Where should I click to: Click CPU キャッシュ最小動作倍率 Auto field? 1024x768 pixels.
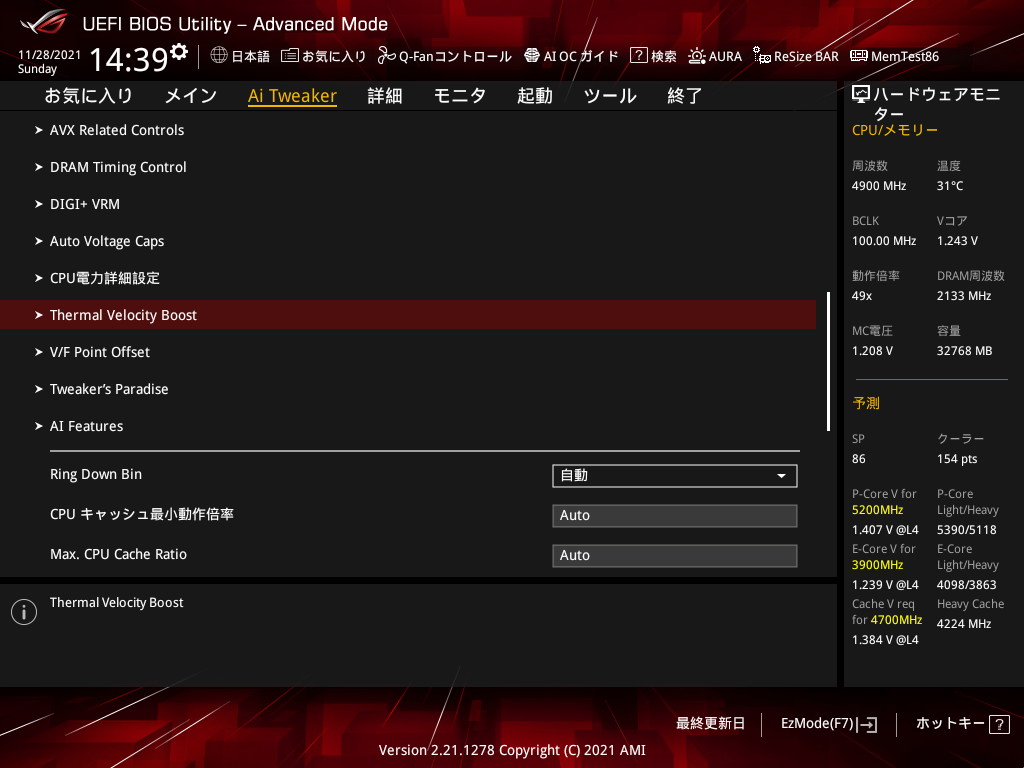point(675,515)
